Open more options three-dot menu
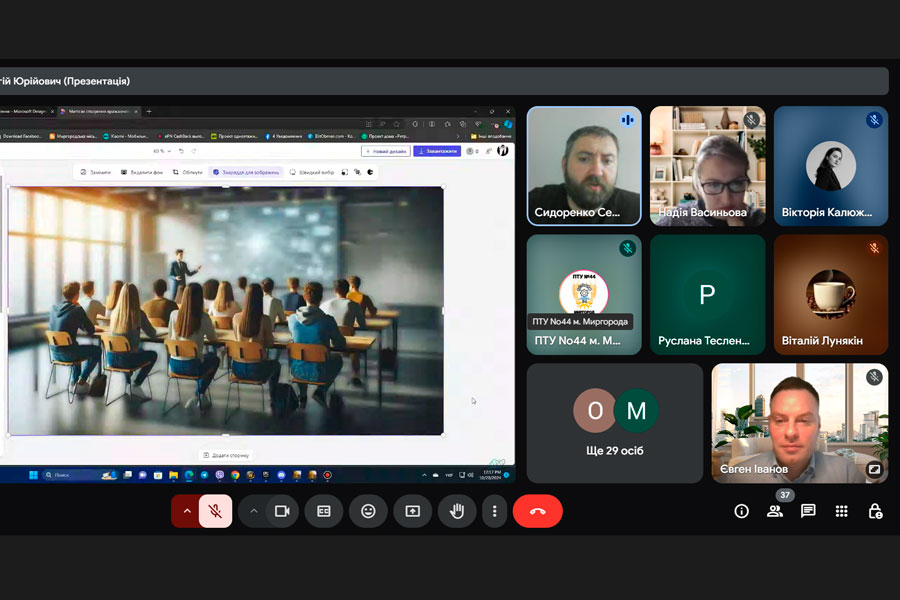The width and height of the screenshot is (900, 600). point(494,511)
